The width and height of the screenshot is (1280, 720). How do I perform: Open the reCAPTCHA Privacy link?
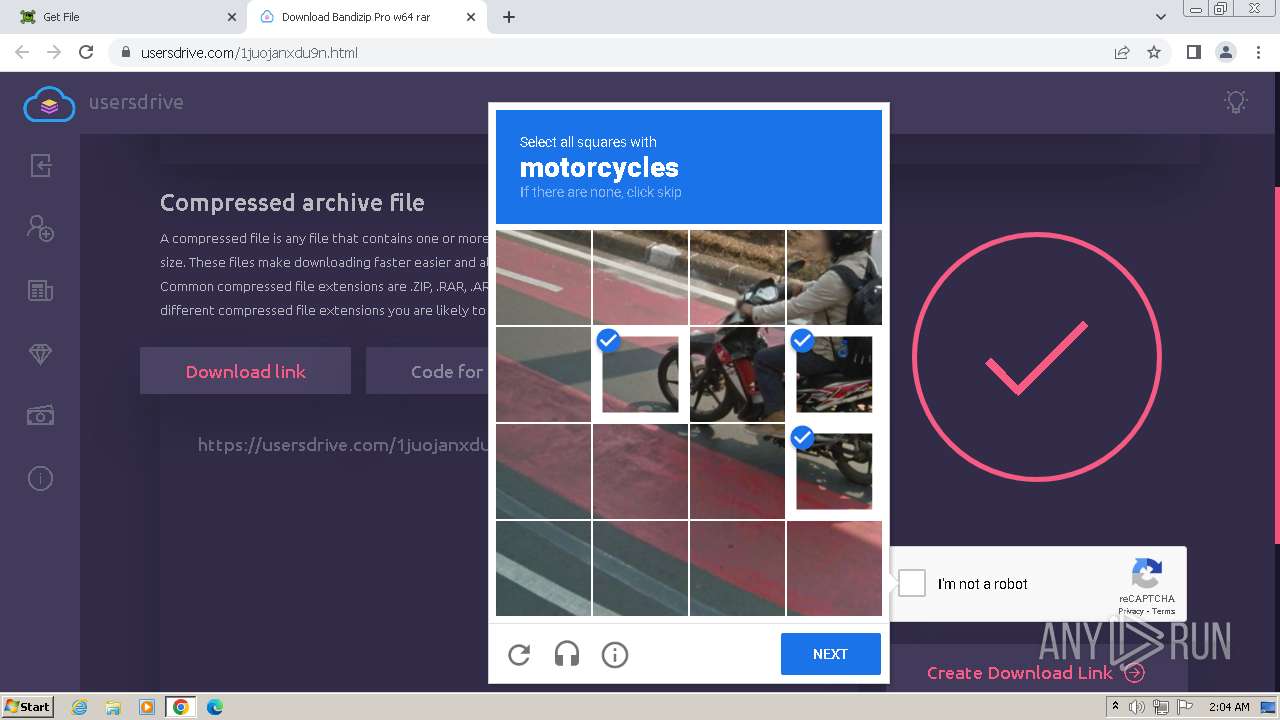pyautogui.click(x=1130, y=611)
